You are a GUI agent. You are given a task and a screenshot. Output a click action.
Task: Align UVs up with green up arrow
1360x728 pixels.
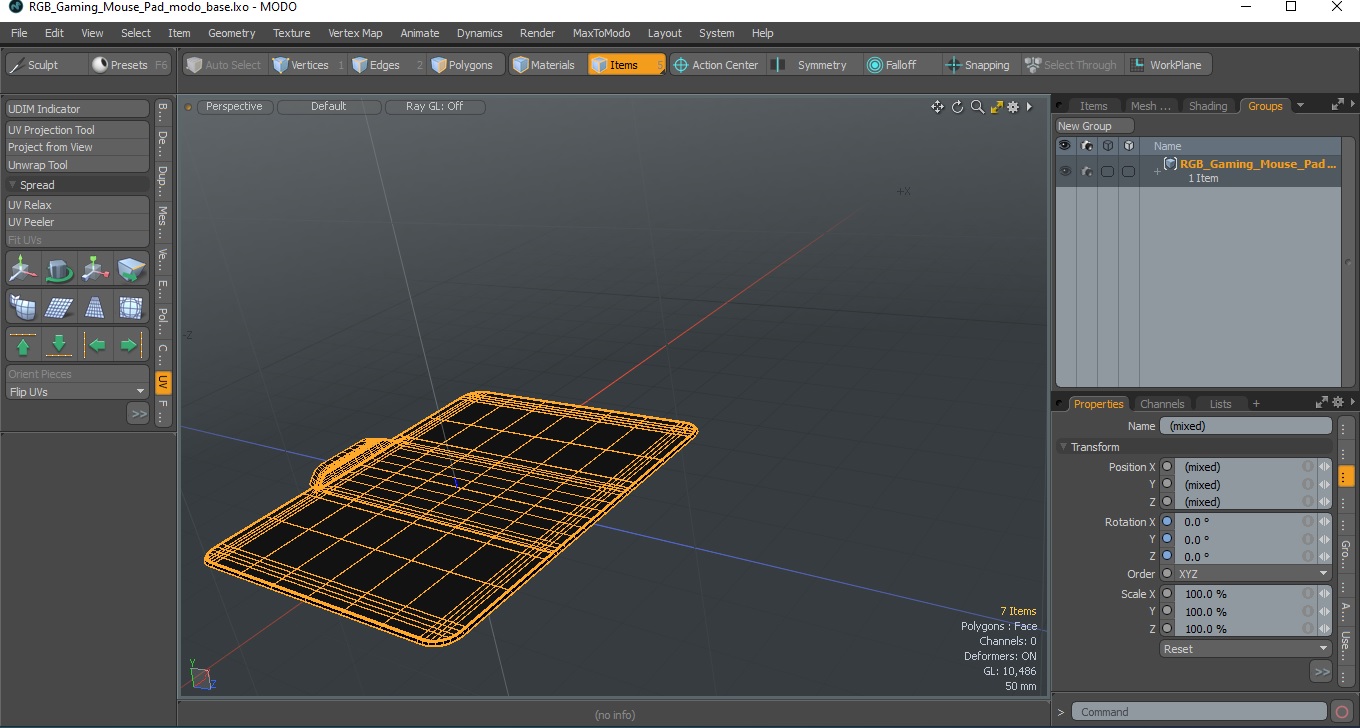23,345
